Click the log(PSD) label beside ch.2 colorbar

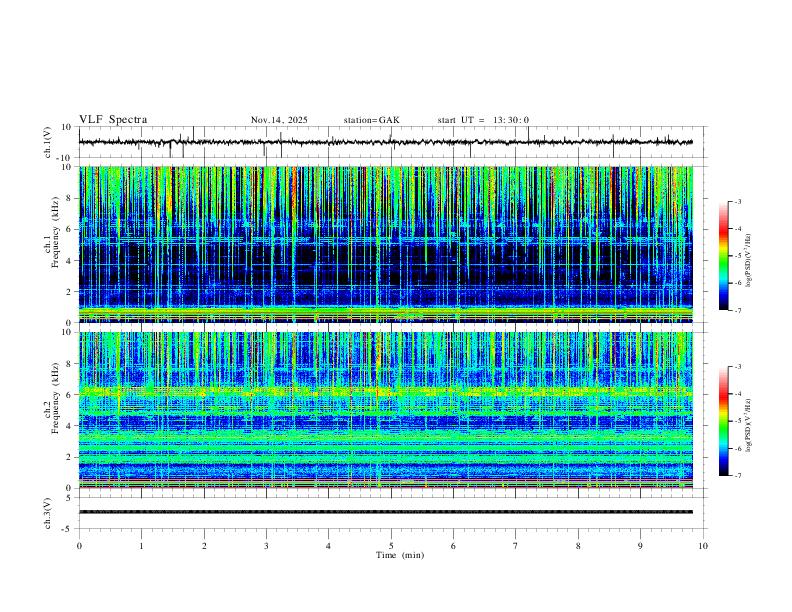coord(749,425)
